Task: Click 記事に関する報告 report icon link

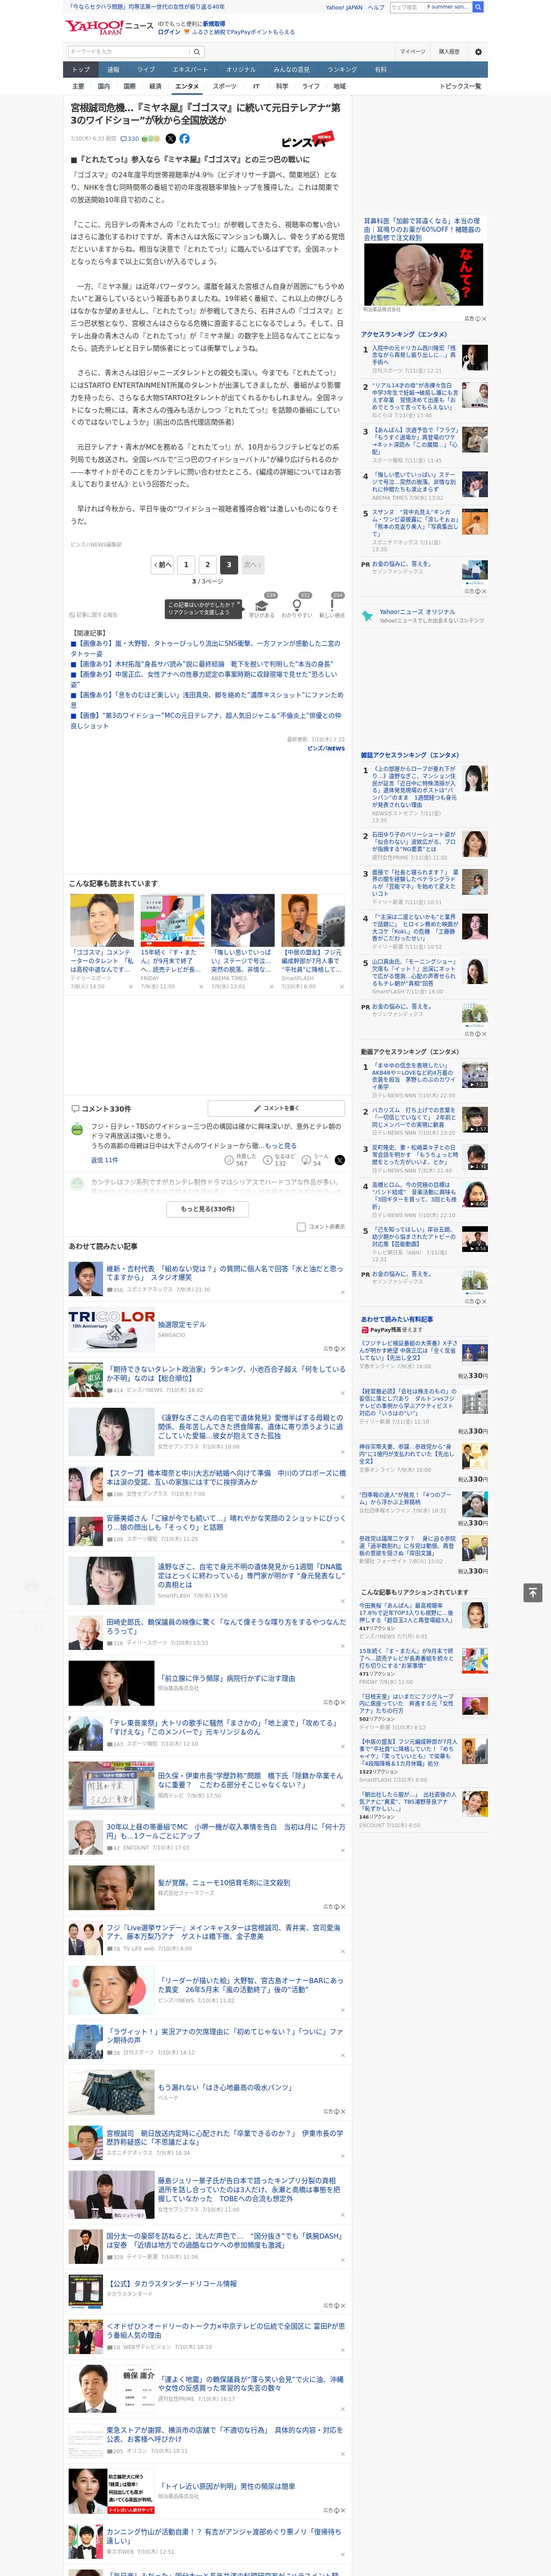Action: pyautogui.click(x=94, y=615)
